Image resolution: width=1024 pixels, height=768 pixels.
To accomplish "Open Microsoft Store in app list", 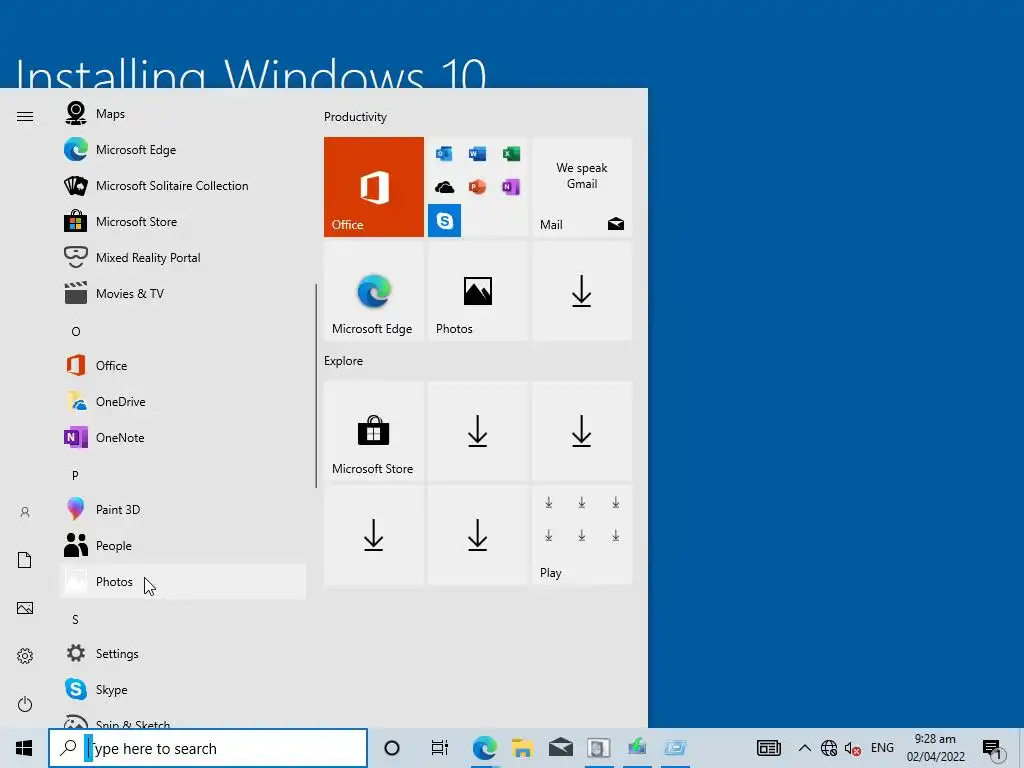I will point(183,221).
